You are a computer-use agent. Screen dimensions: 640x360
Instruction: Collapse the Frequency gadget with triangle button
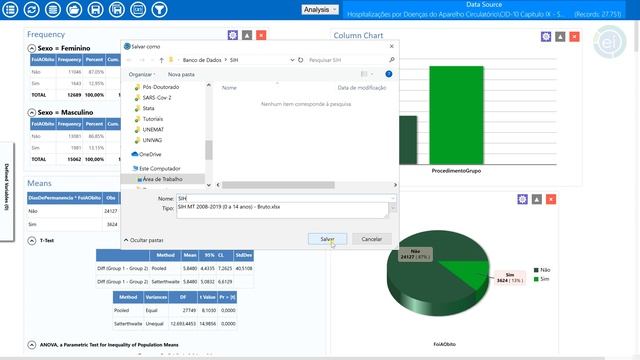247,35
